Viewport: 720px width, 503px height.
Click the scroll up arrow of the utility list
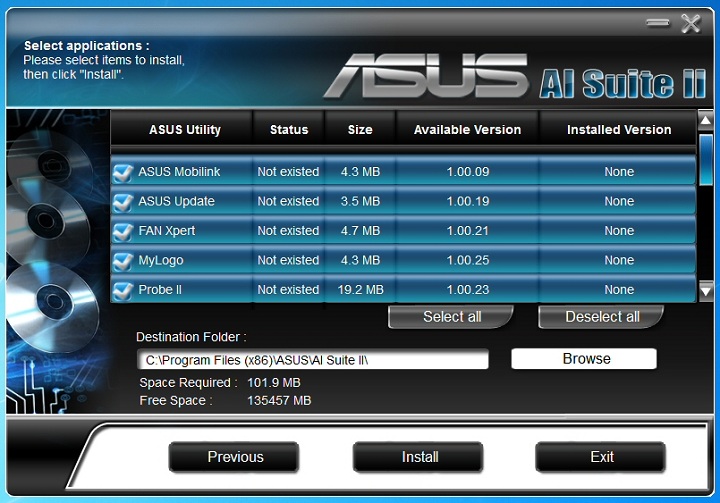(x=706, y=120)
